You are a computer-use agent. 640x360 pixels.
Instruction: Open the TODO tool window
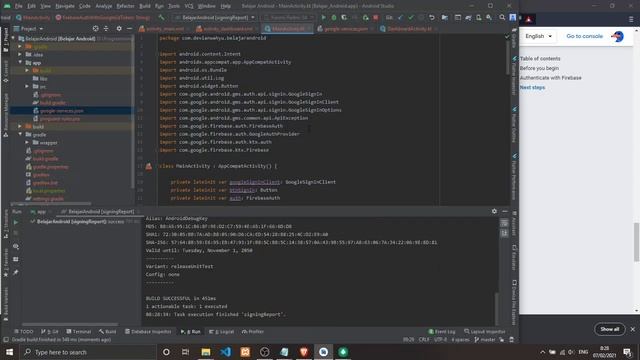[24, 331]
